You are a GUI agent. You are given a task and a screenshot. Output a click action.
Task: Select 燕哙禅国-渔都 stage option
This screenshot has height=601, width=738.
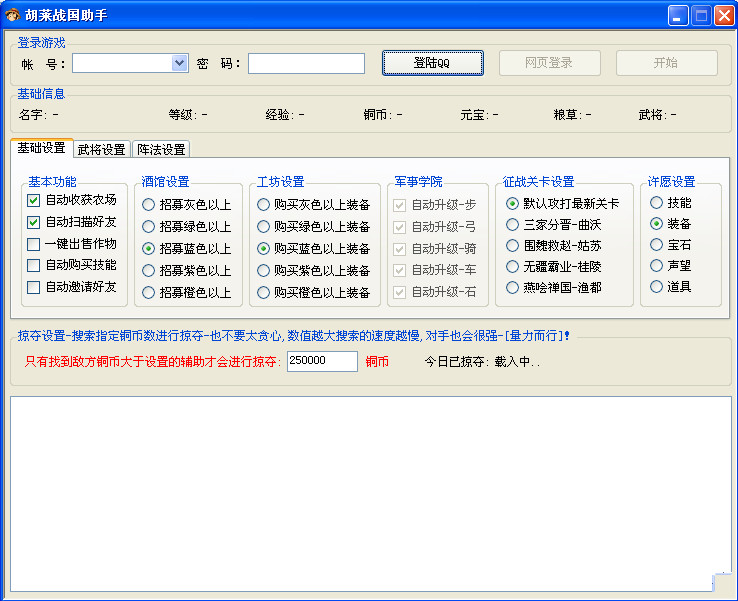(x=513, y=287)
